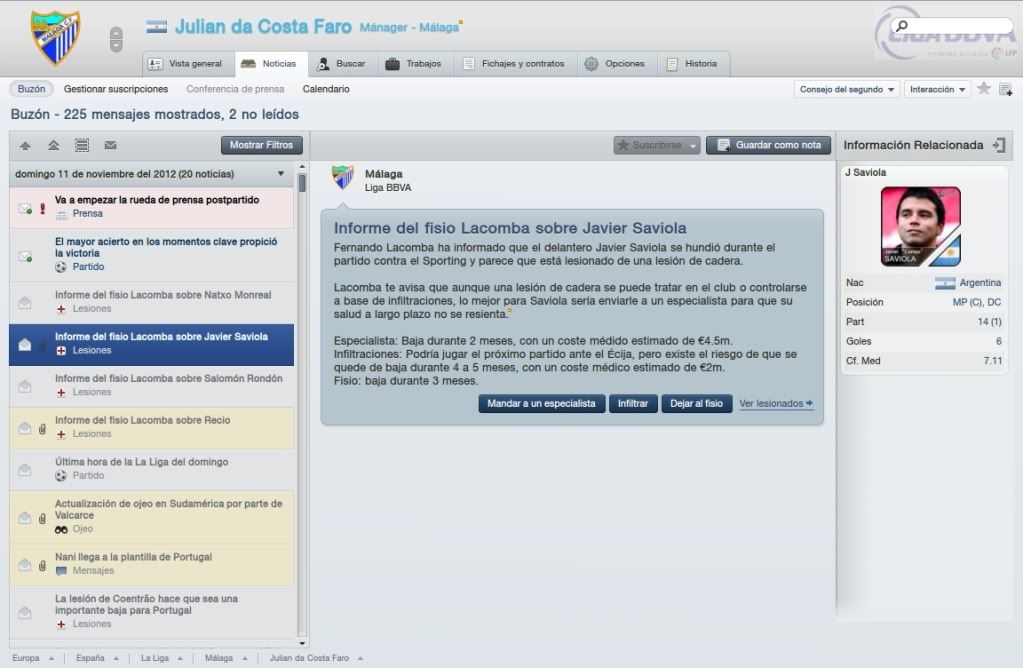The image size is (1023, 668).
Task: Click Javier Saviola's player photo
Action: tap(921, 226)
